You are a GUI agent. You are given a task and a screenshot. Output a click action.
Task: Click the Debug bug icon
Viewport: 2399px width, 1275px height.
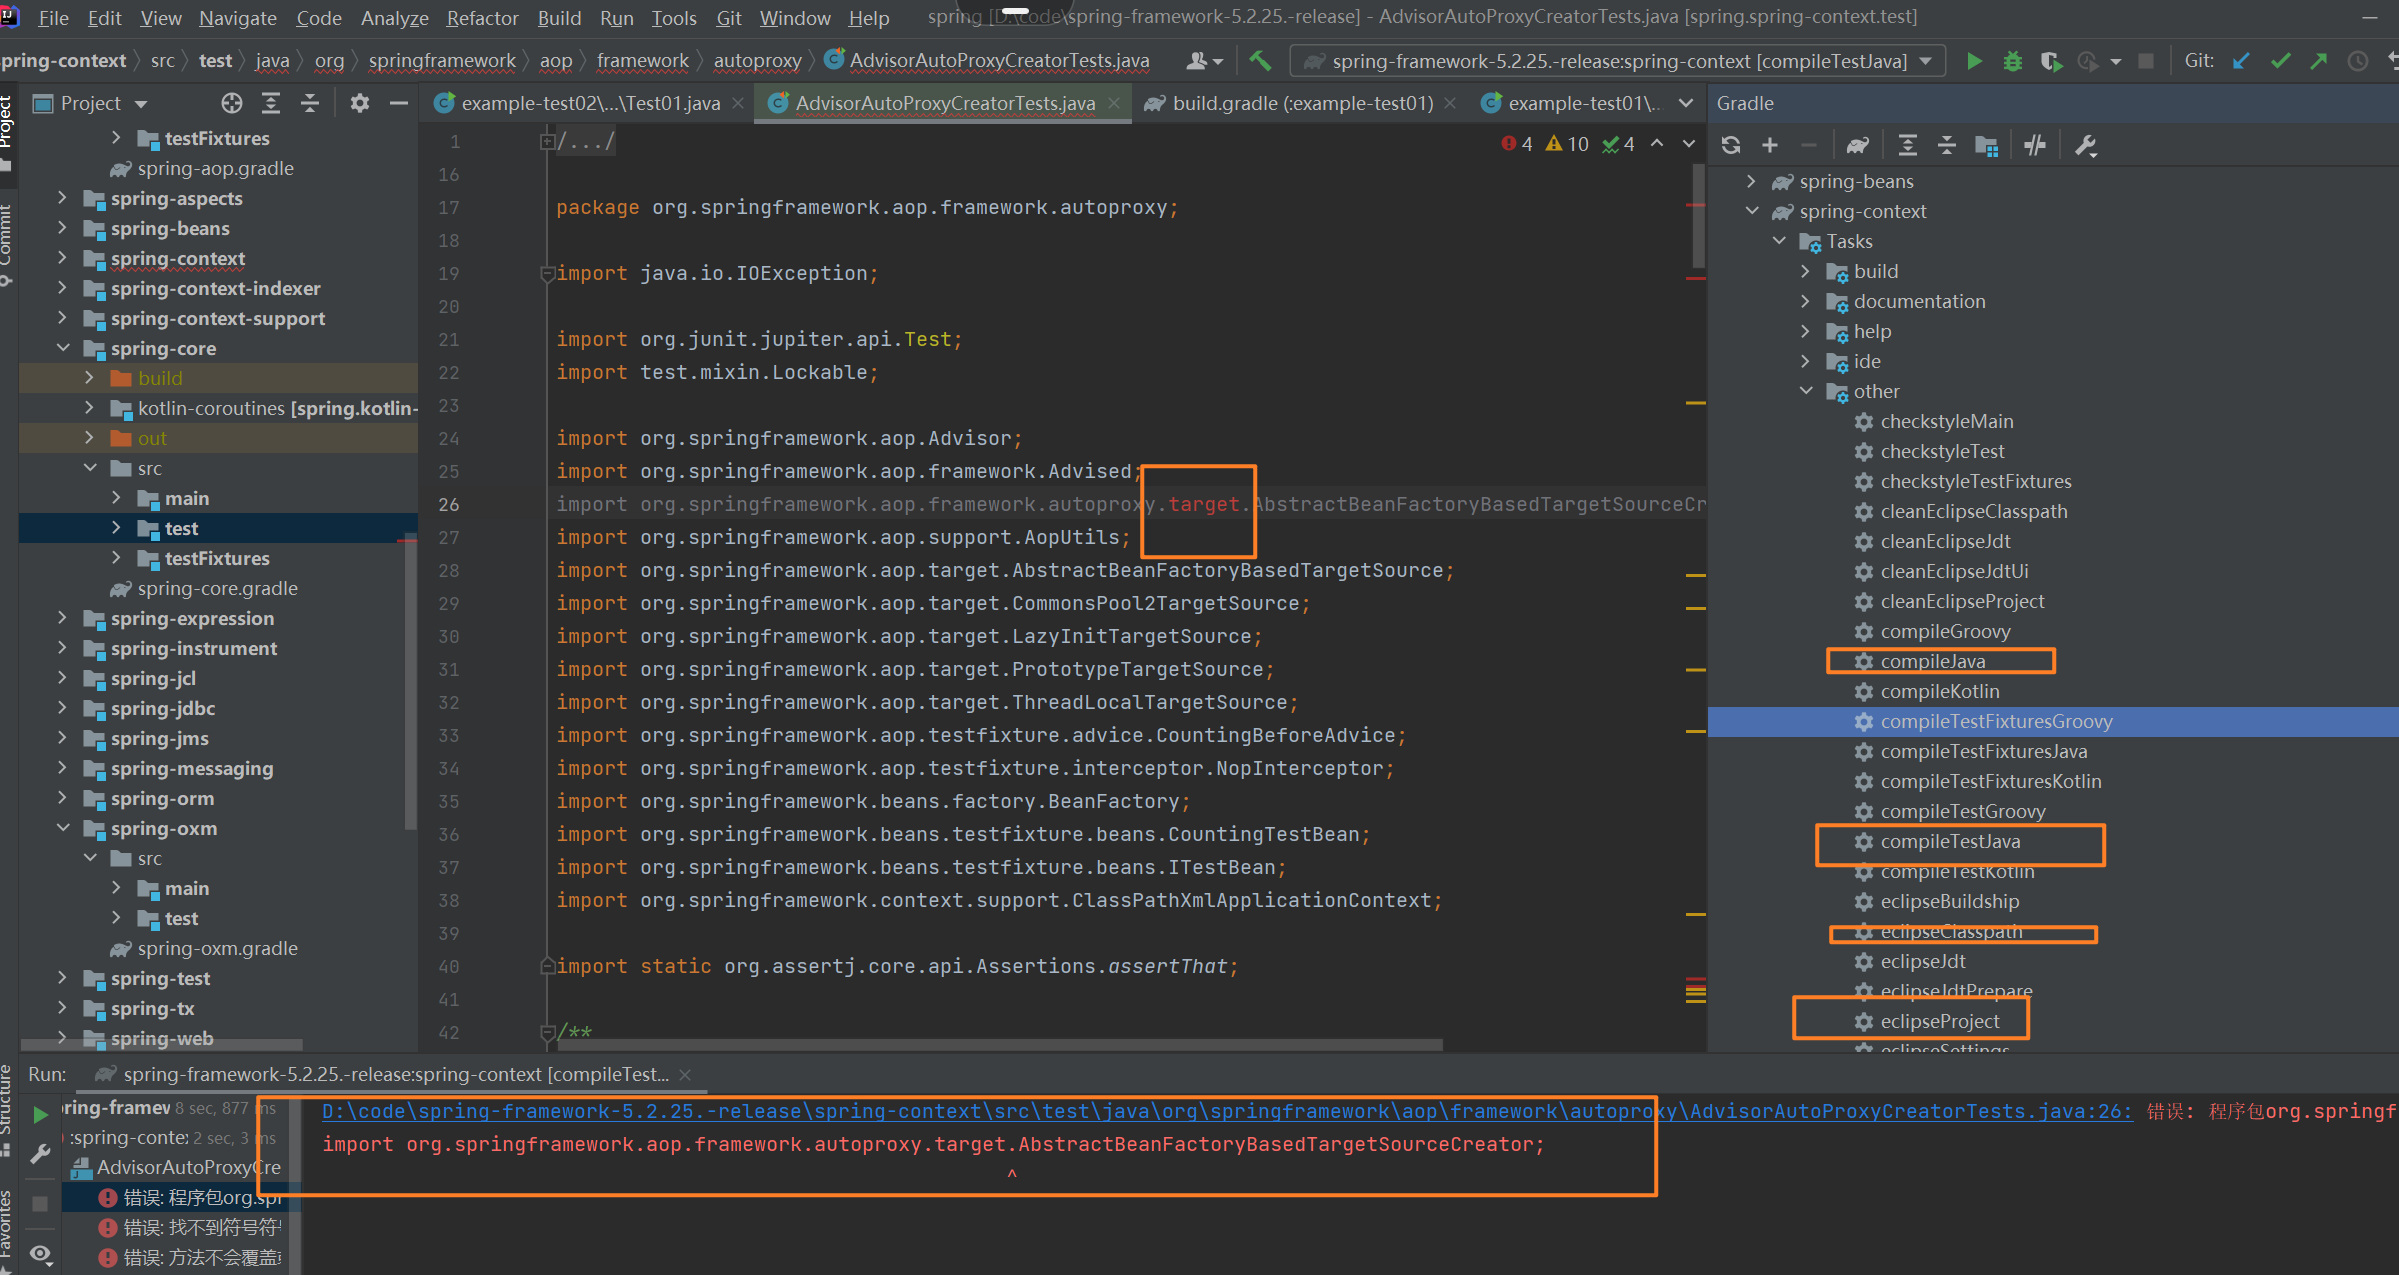point(2012,61)
